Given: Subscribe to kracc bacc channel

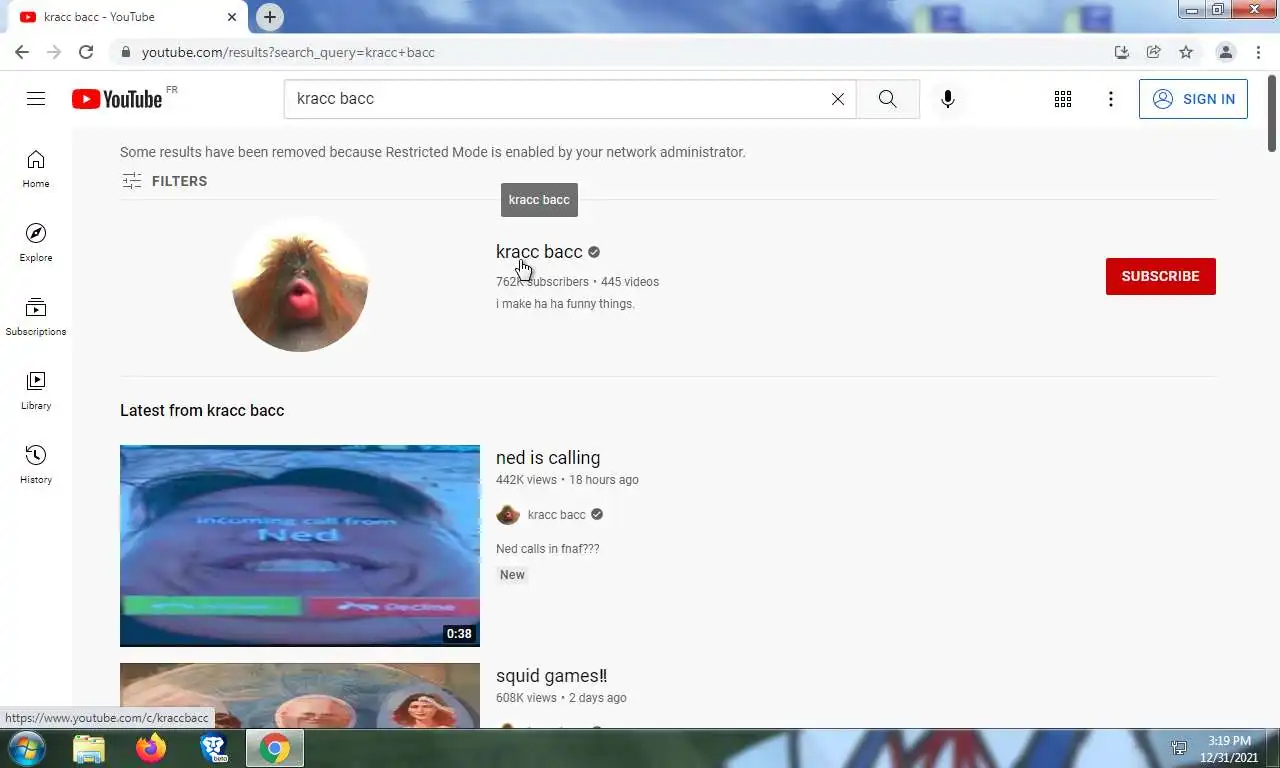Looking at the screenshot, I should tap(1160, 276).
